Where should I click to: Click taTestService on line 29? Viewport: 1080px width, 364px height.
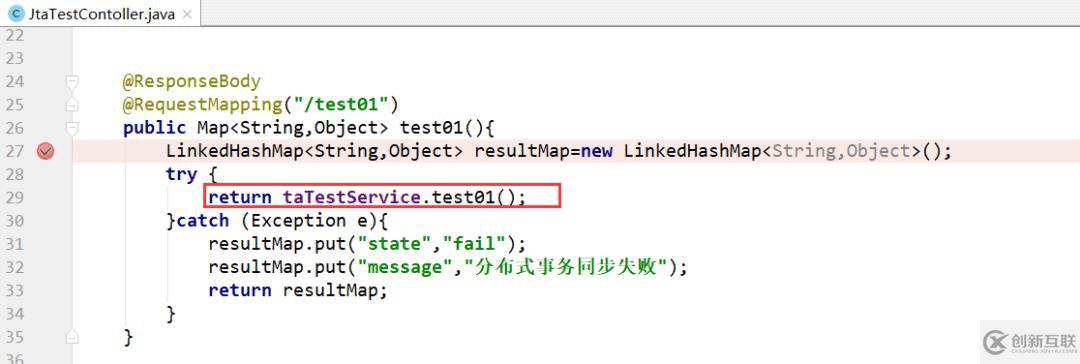point(351,197)
